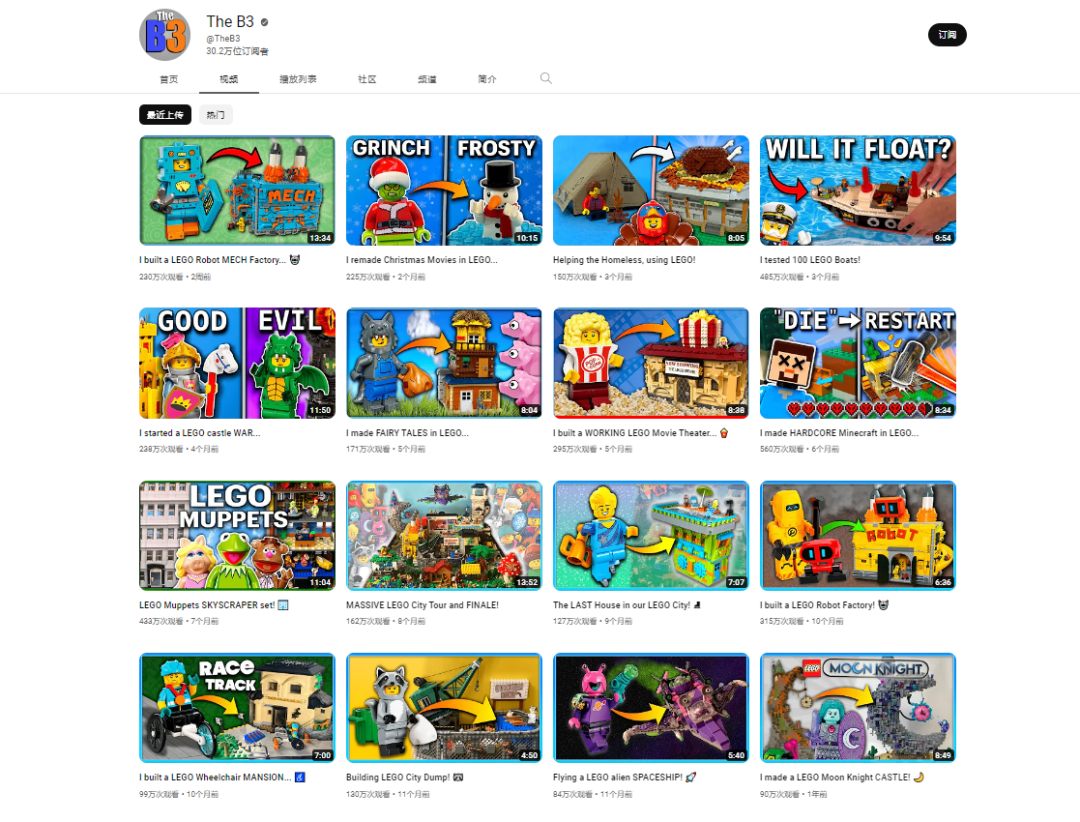This screenshot has width=1080, height=822.
Task: Click the 4:50 duration badge
Action: (x=529, y=755)
